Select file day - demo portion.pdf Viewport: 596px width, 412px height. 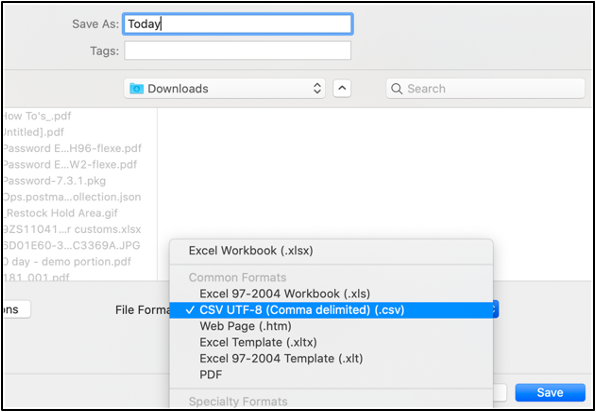(67, 262)
